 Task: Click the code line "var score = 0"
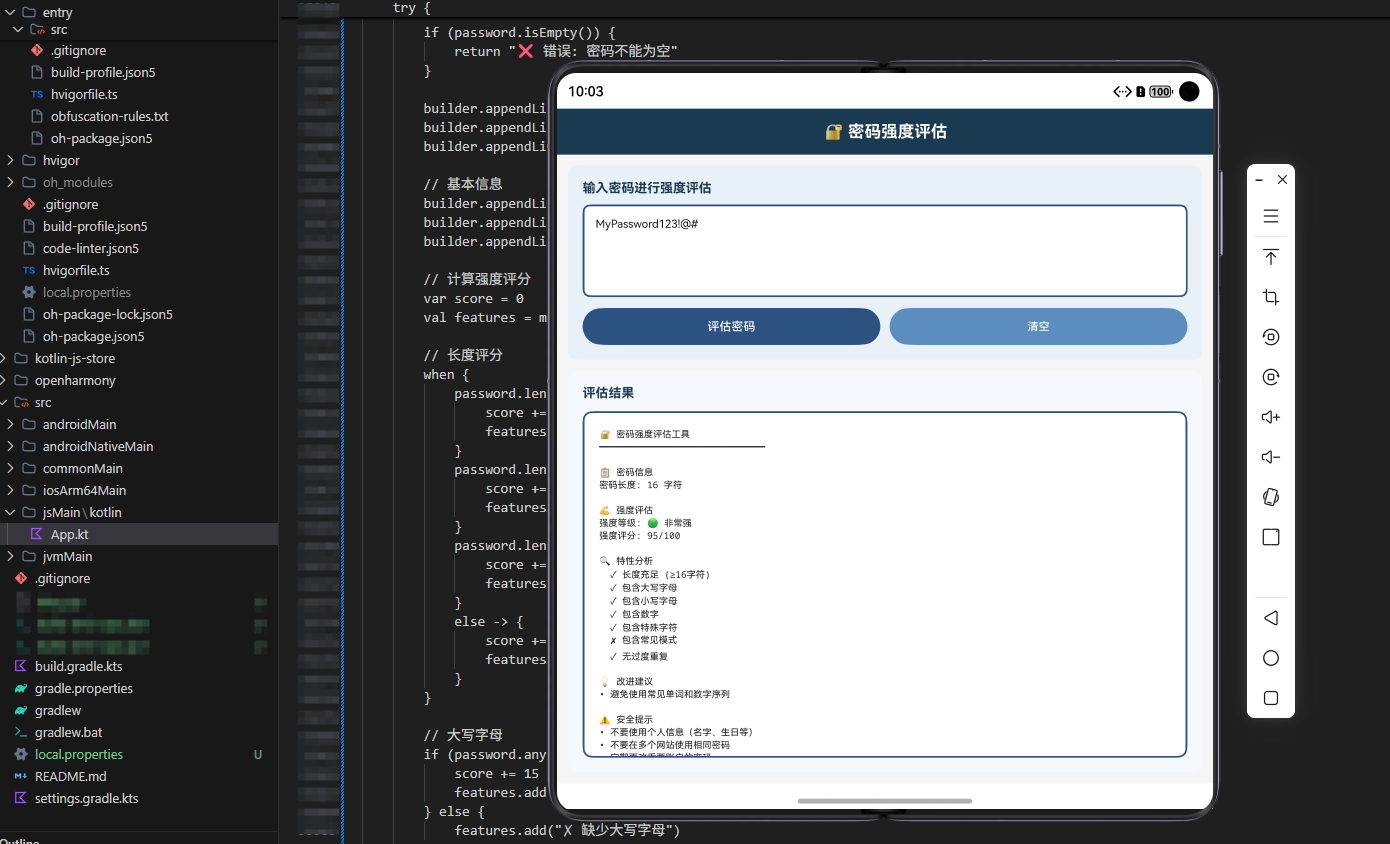click(x=473, y=298)
